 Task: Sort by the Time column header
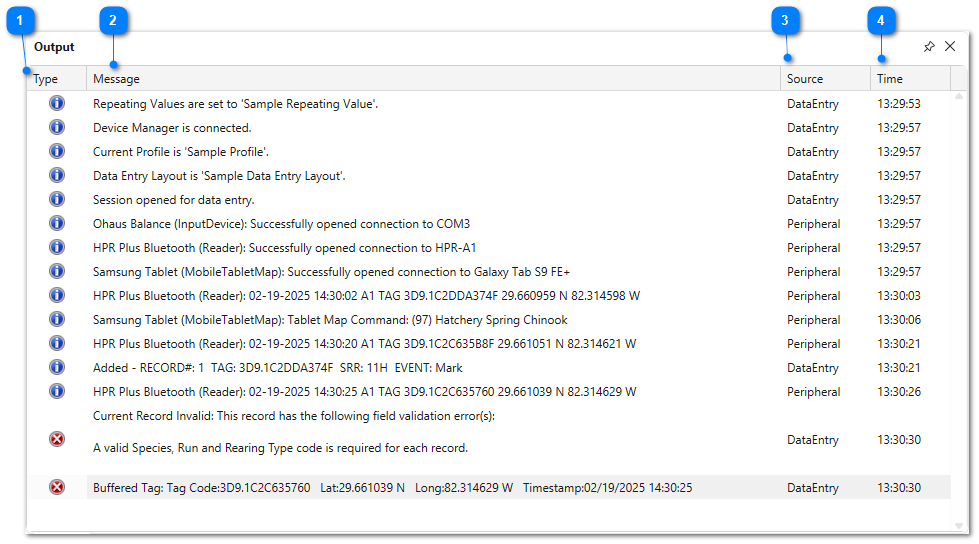point(910,79)
